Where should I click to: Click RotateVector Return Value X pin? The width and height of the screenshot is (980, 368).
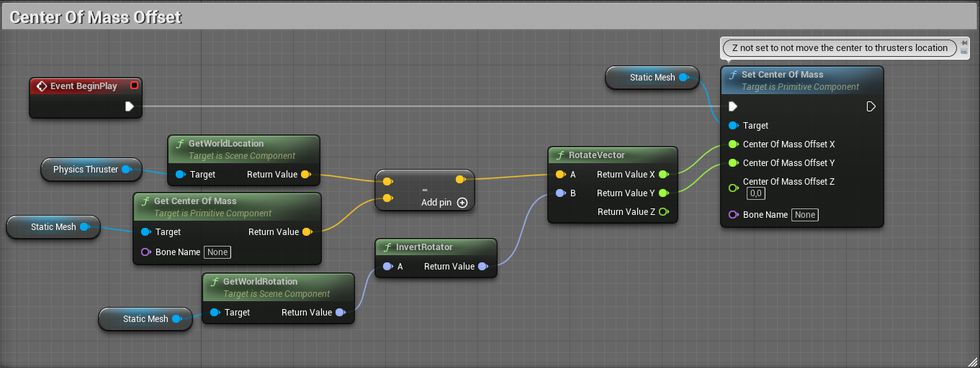click(663, 174)
